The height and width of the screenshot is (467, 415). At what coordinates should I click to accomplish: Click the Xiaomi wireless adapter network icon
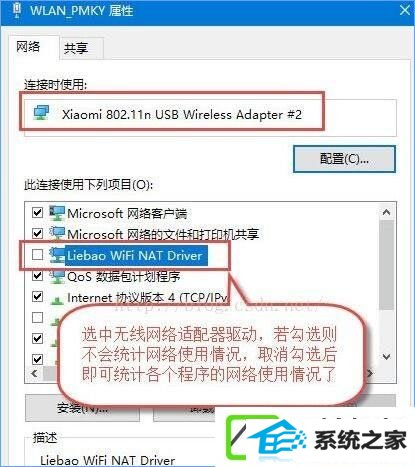[x=41, y=113]
